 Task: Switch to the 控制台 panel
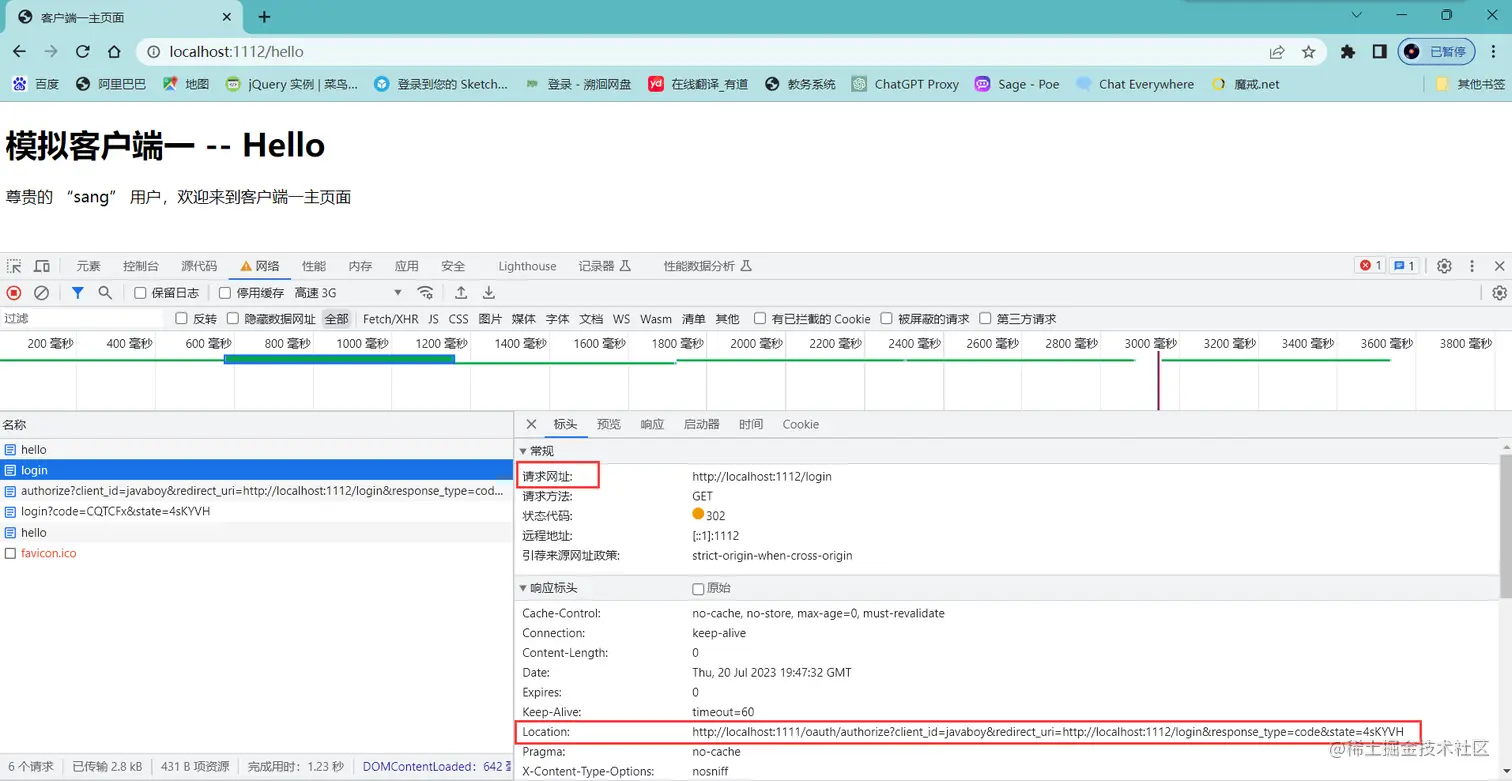[141, 266]
